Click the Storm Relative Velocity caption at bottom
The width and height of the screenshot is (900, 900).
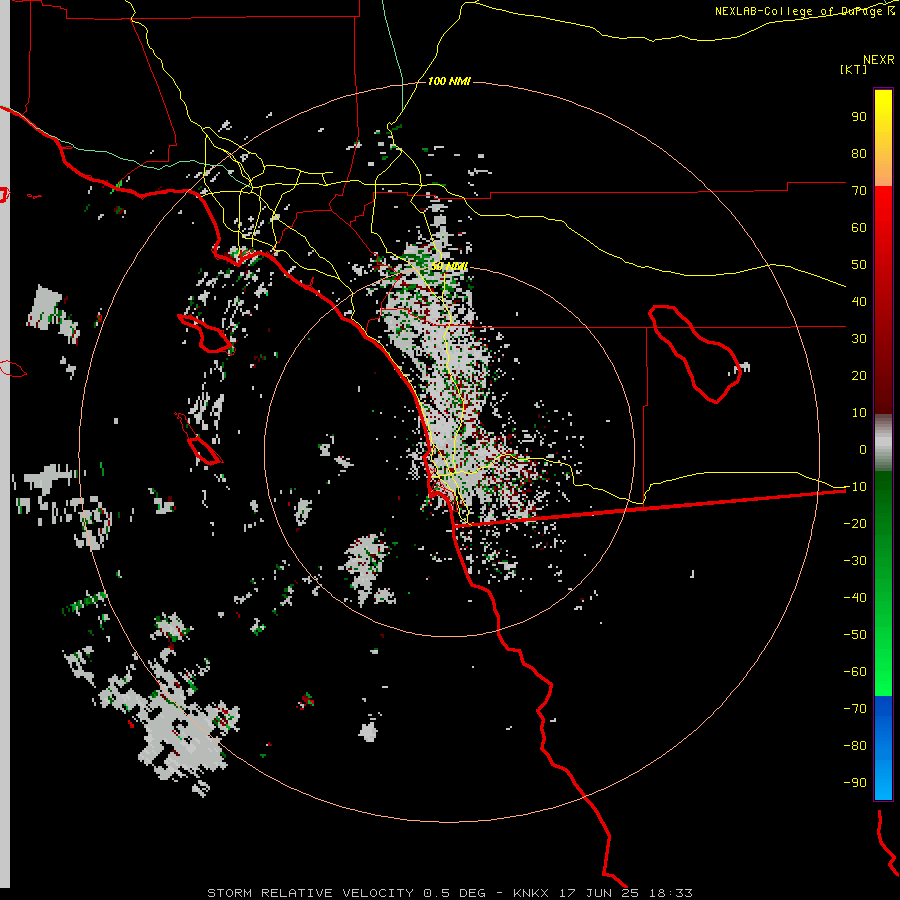click(x=449, y=893)
